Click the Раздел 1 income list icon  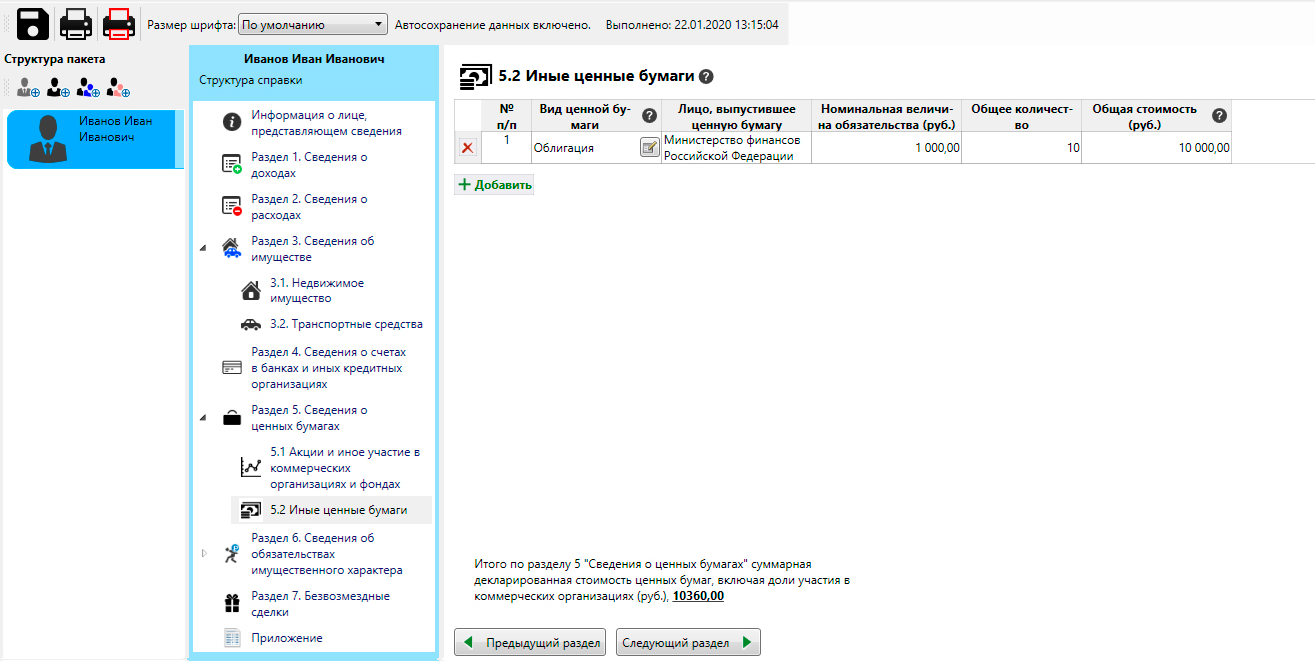coord(232,165)
